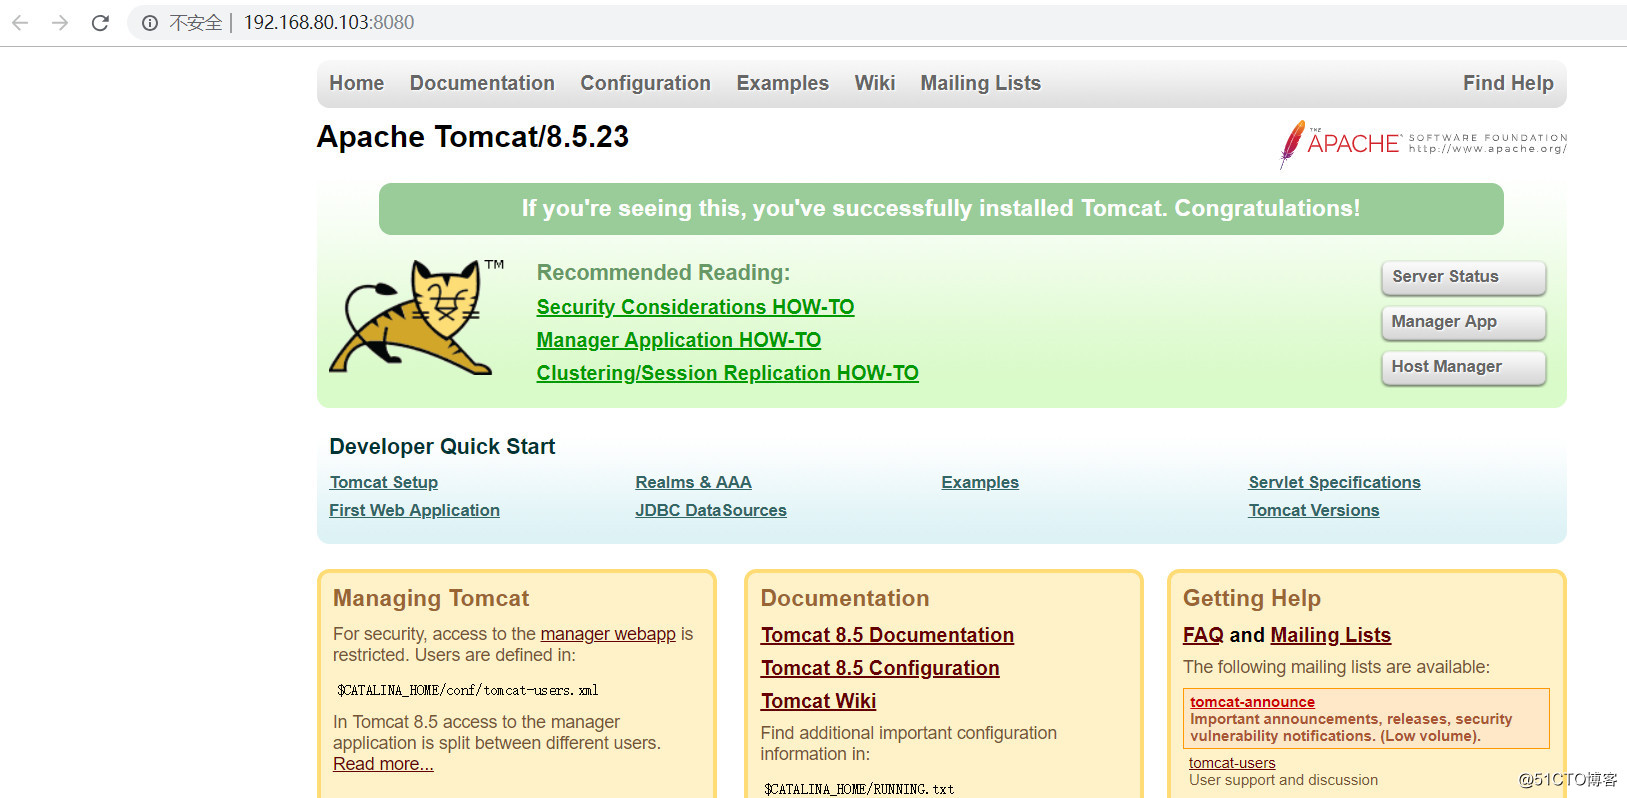1627x798 pixels.
Task: Click the congratulations banner text
Action: coord(941,208)
